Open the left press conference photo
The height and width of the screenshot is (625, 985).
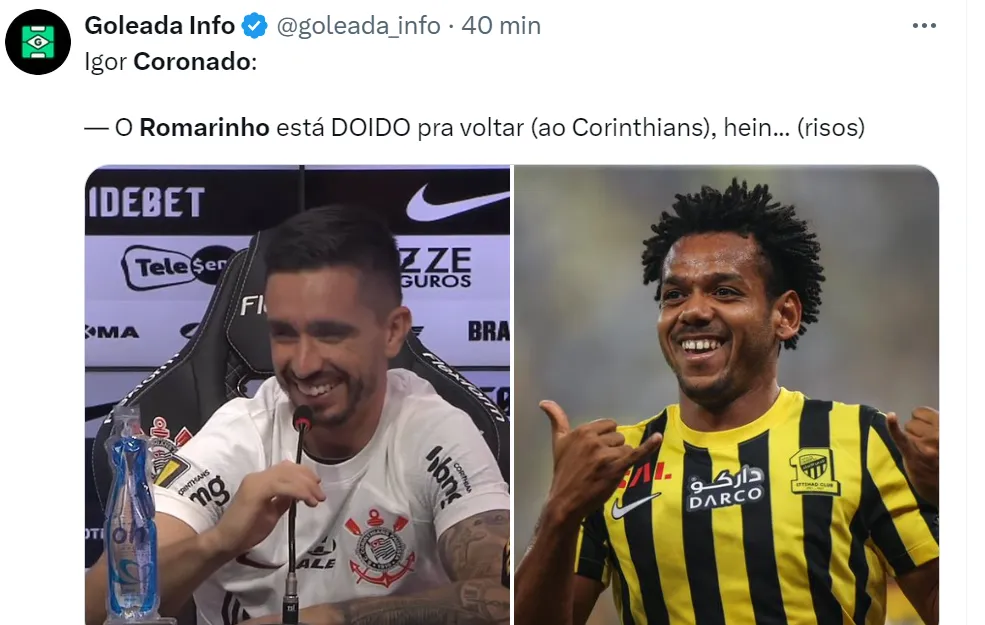coord(298,394)
